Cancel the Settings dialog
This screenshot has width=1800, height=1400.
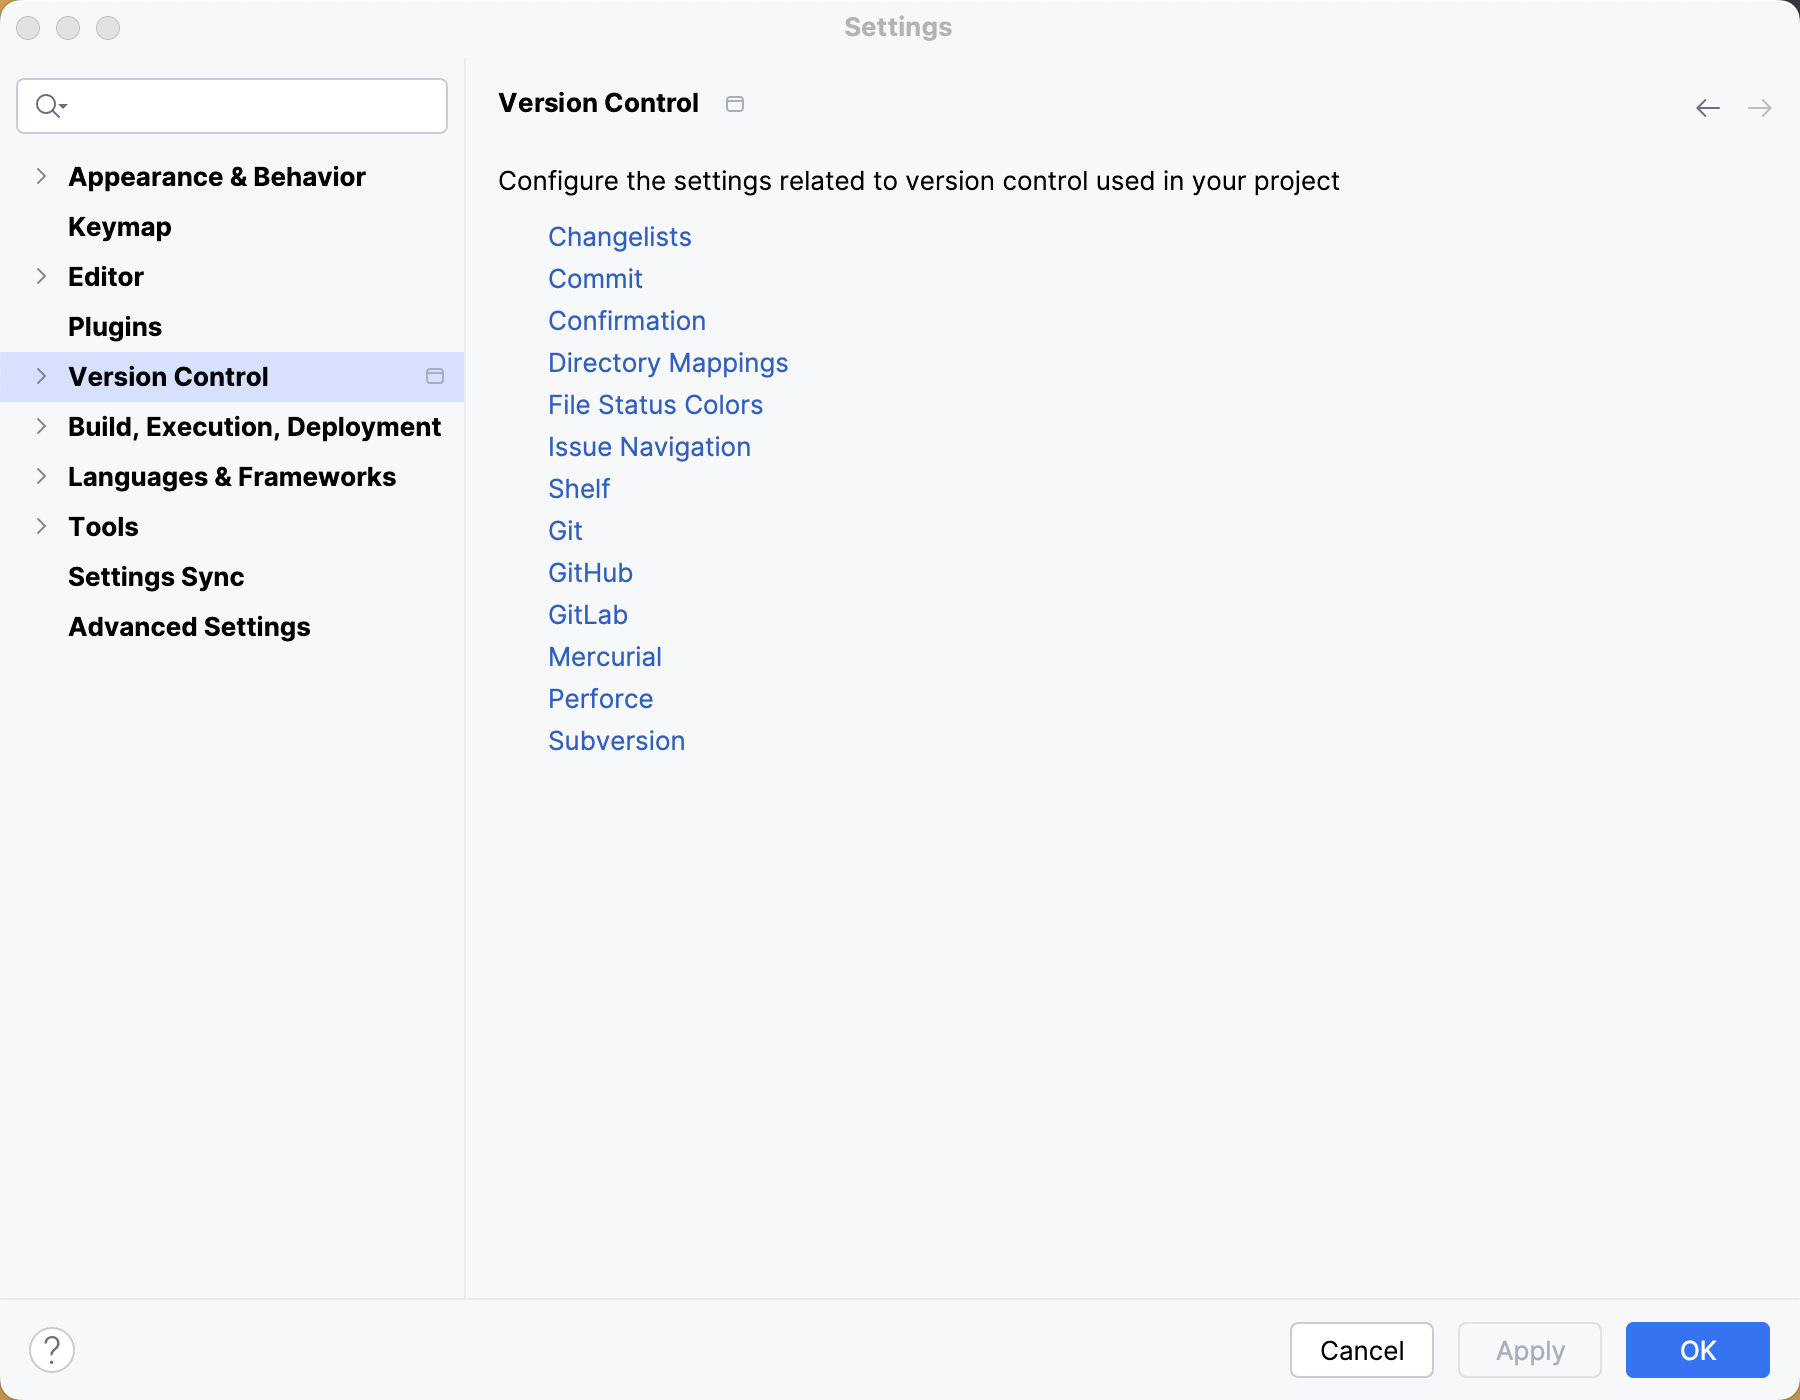tap(1361, 1350)
